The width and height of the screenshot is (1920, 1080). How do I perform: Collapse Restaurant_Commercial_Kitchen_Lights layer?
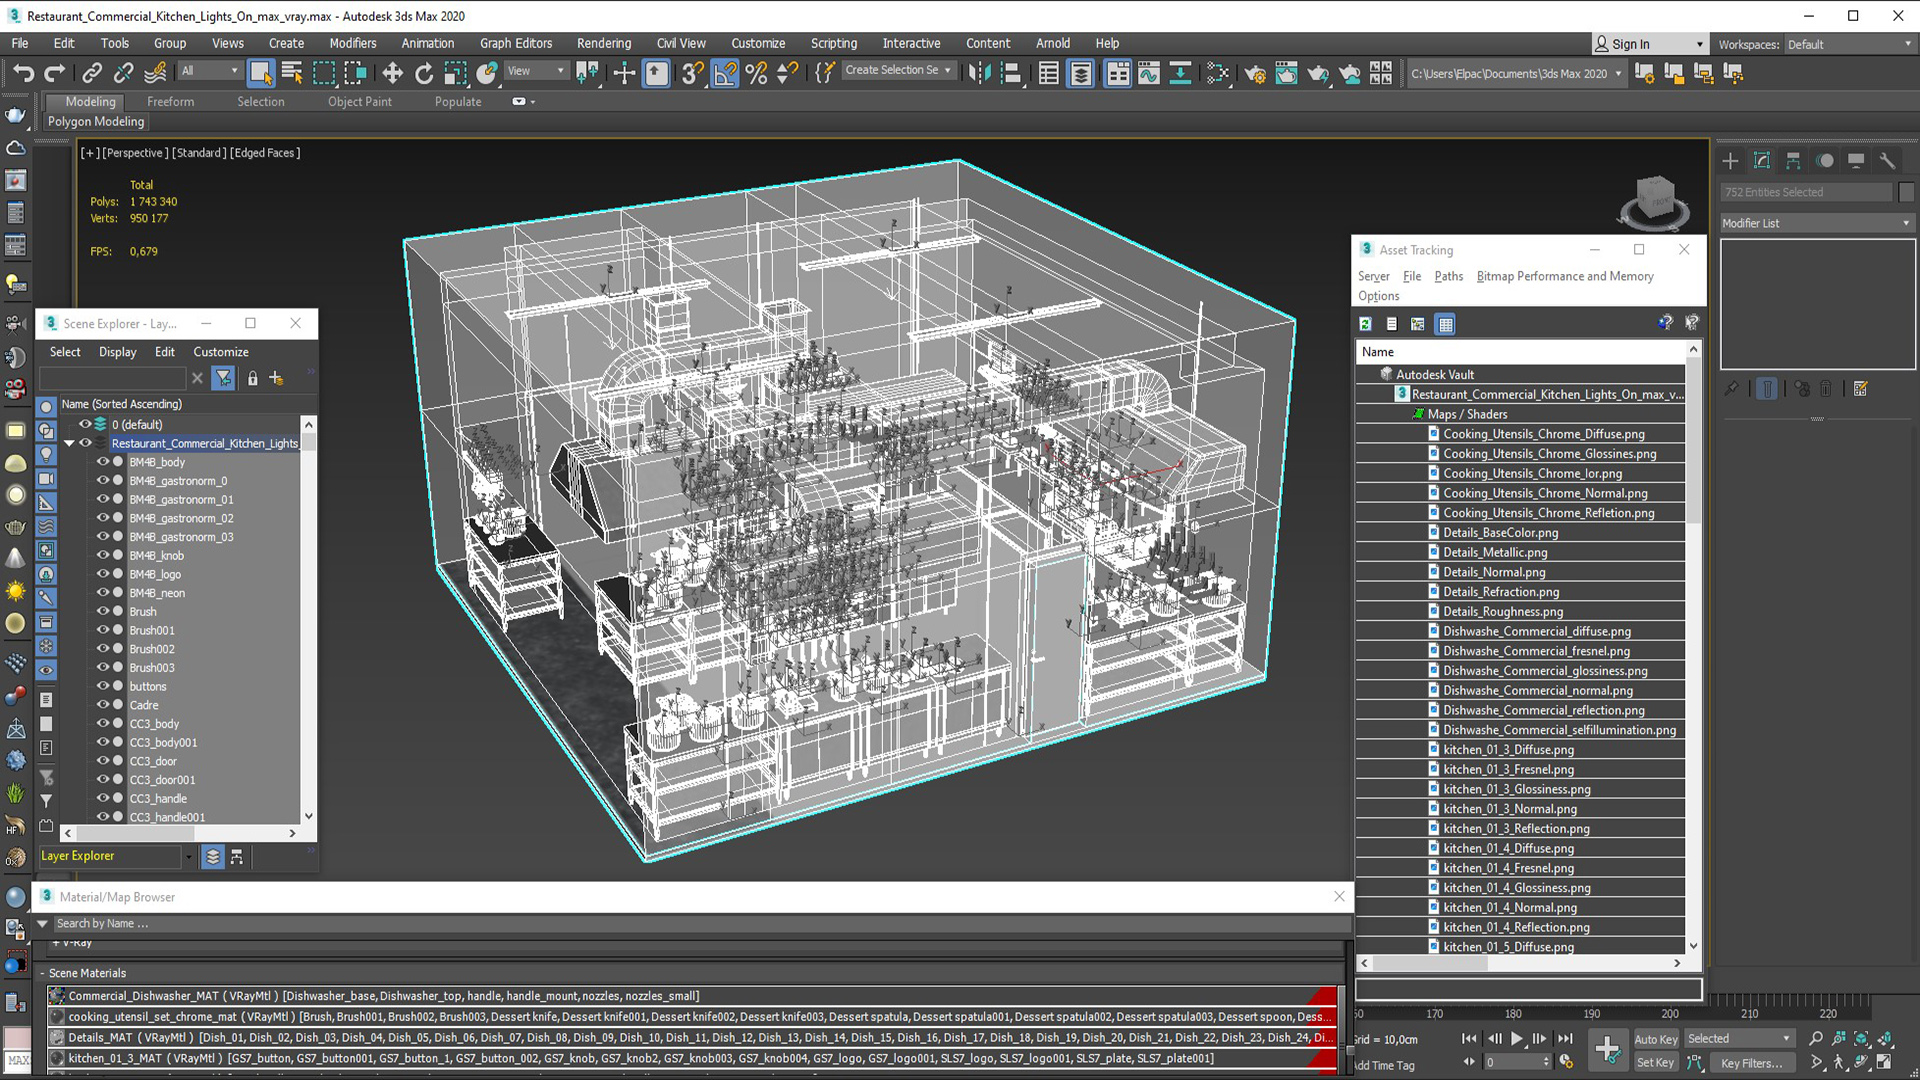(x=69, y=443)
